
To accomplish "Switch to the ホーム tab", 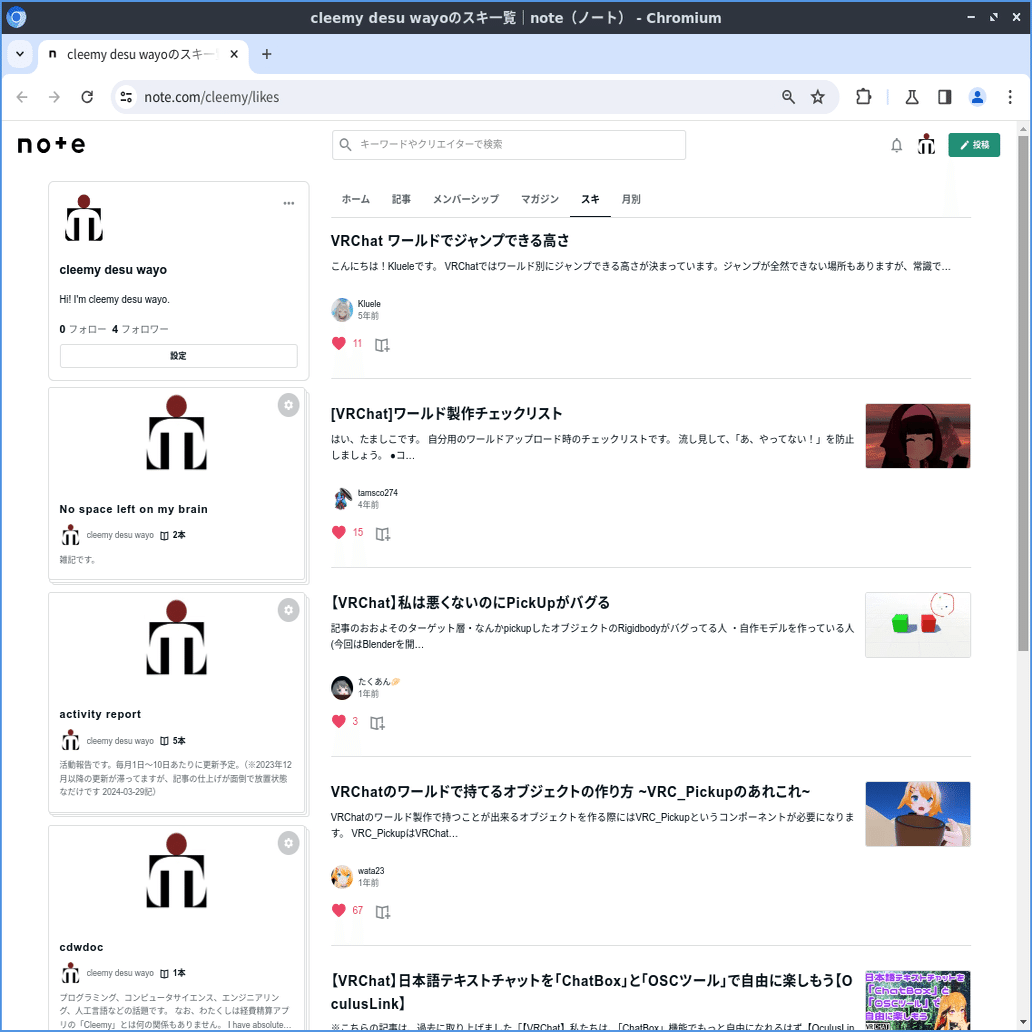I will (x=355, y=199).
